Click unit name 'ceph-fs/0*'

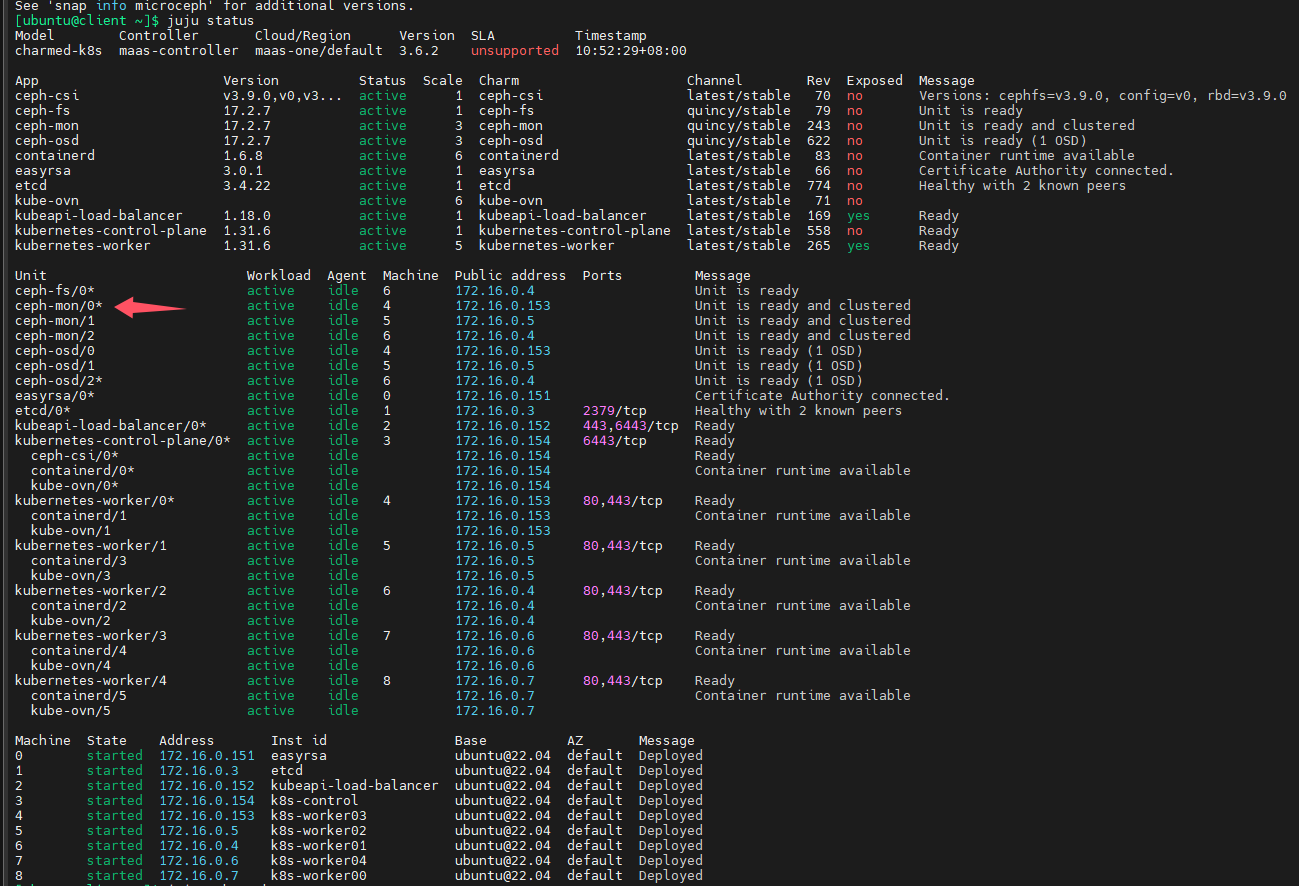point(55,291)
